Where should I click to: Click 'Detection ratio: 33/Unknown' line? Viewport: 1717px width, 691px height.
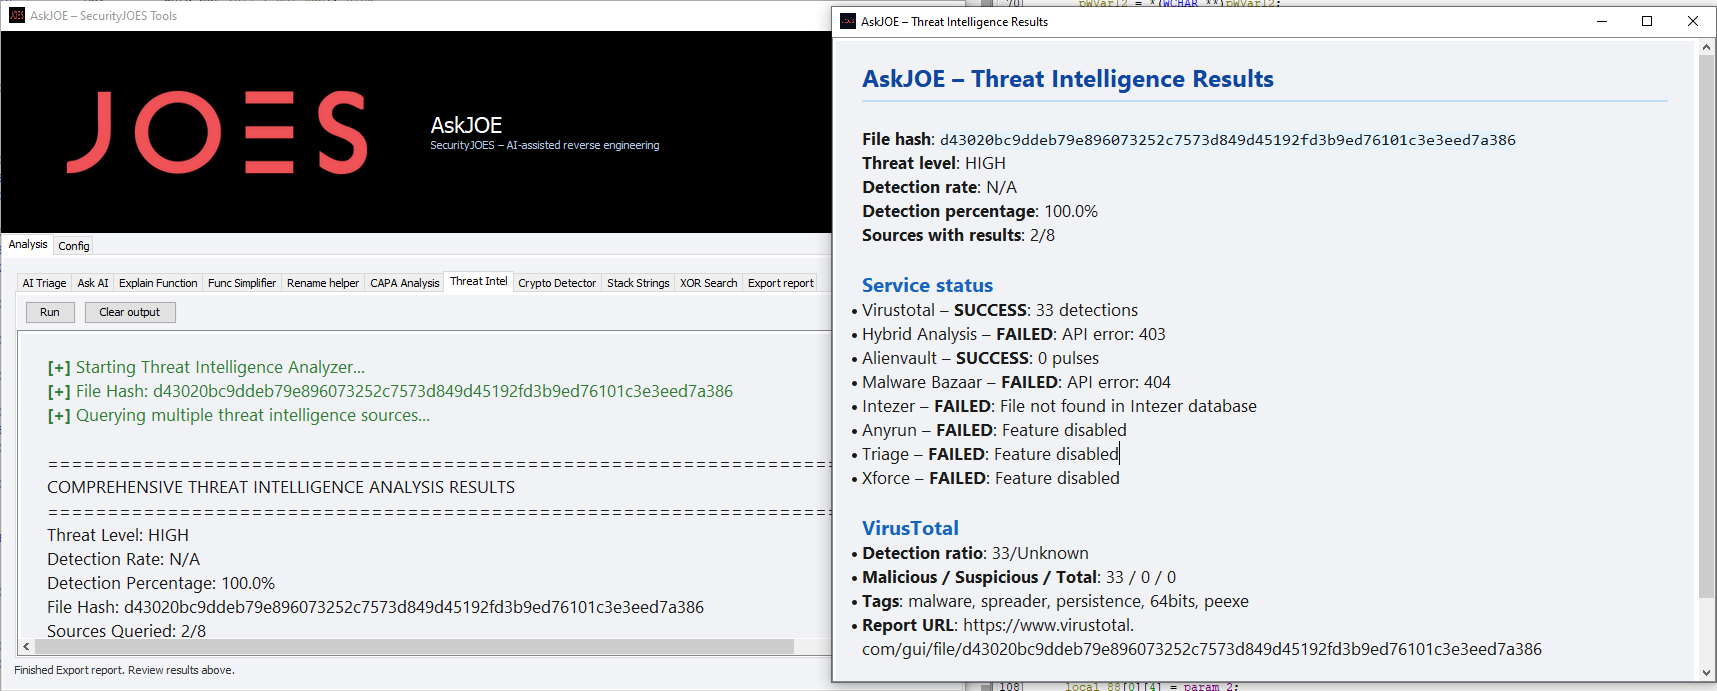975,553
